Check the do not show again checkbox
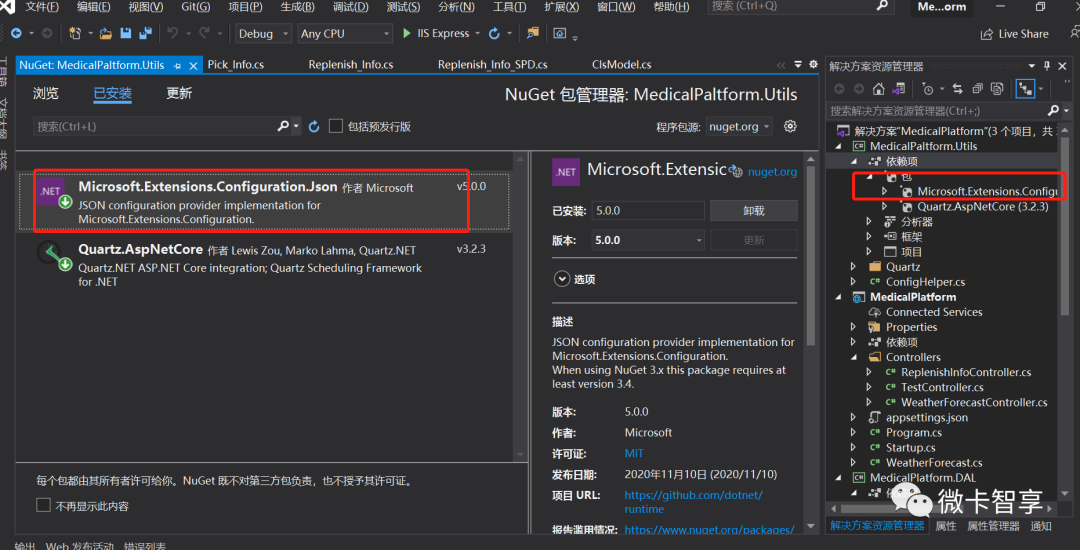Viewport: 1080px width, 550px height. pos(43,506)
